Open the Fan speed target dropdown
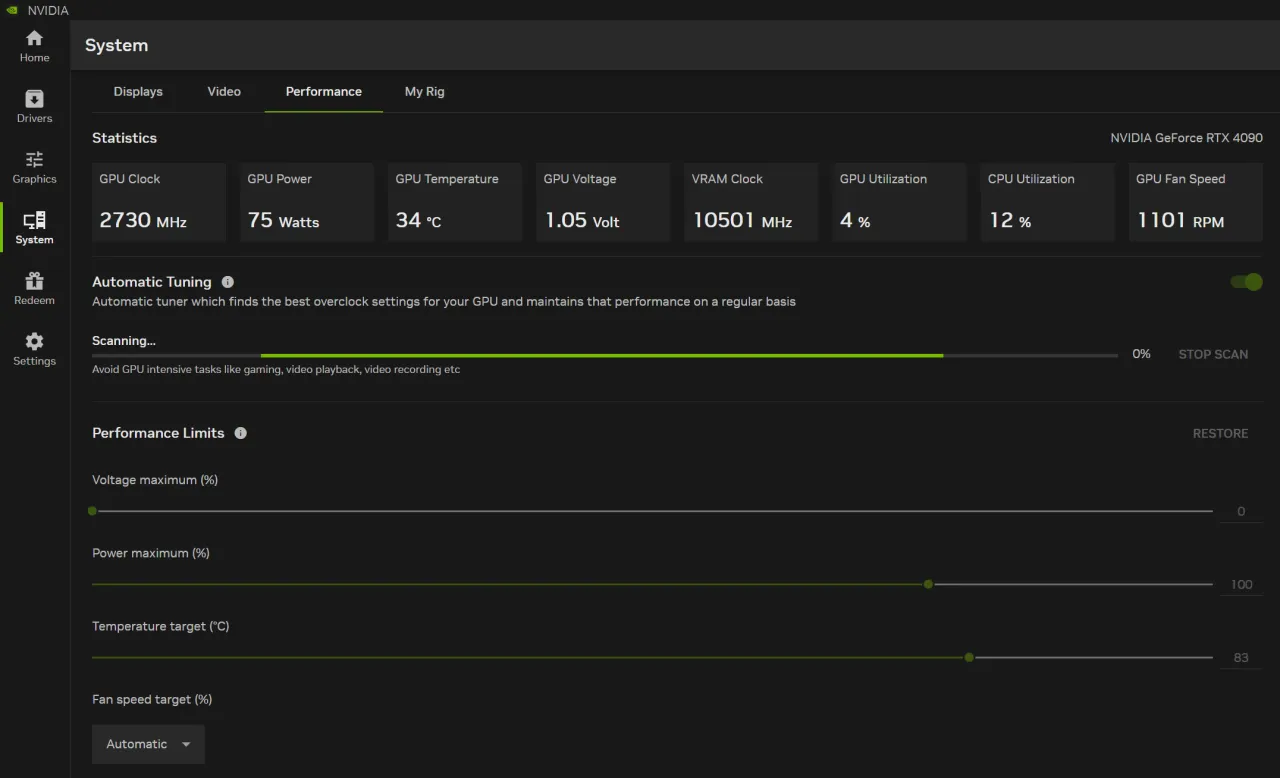1280x778 pixels. click(x=148, y=744)
